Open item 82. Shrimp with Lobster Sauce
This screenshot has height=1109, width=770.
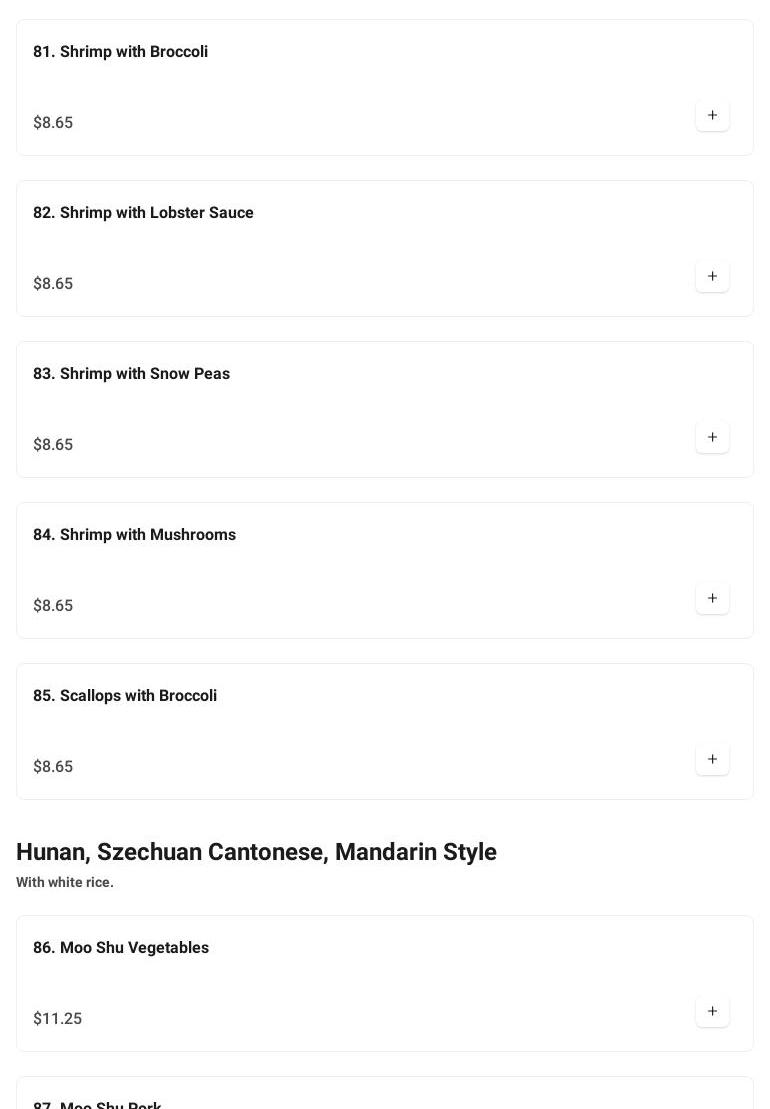coord(143,213)
